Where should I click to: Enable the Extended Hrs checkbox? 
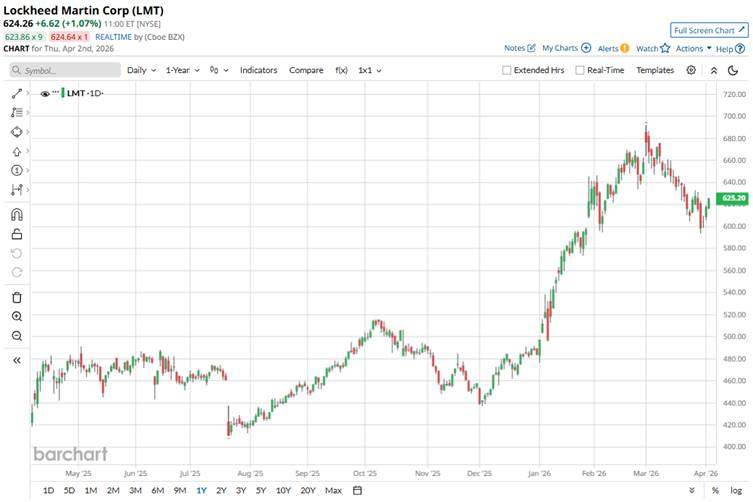click(x=507, y=70)
